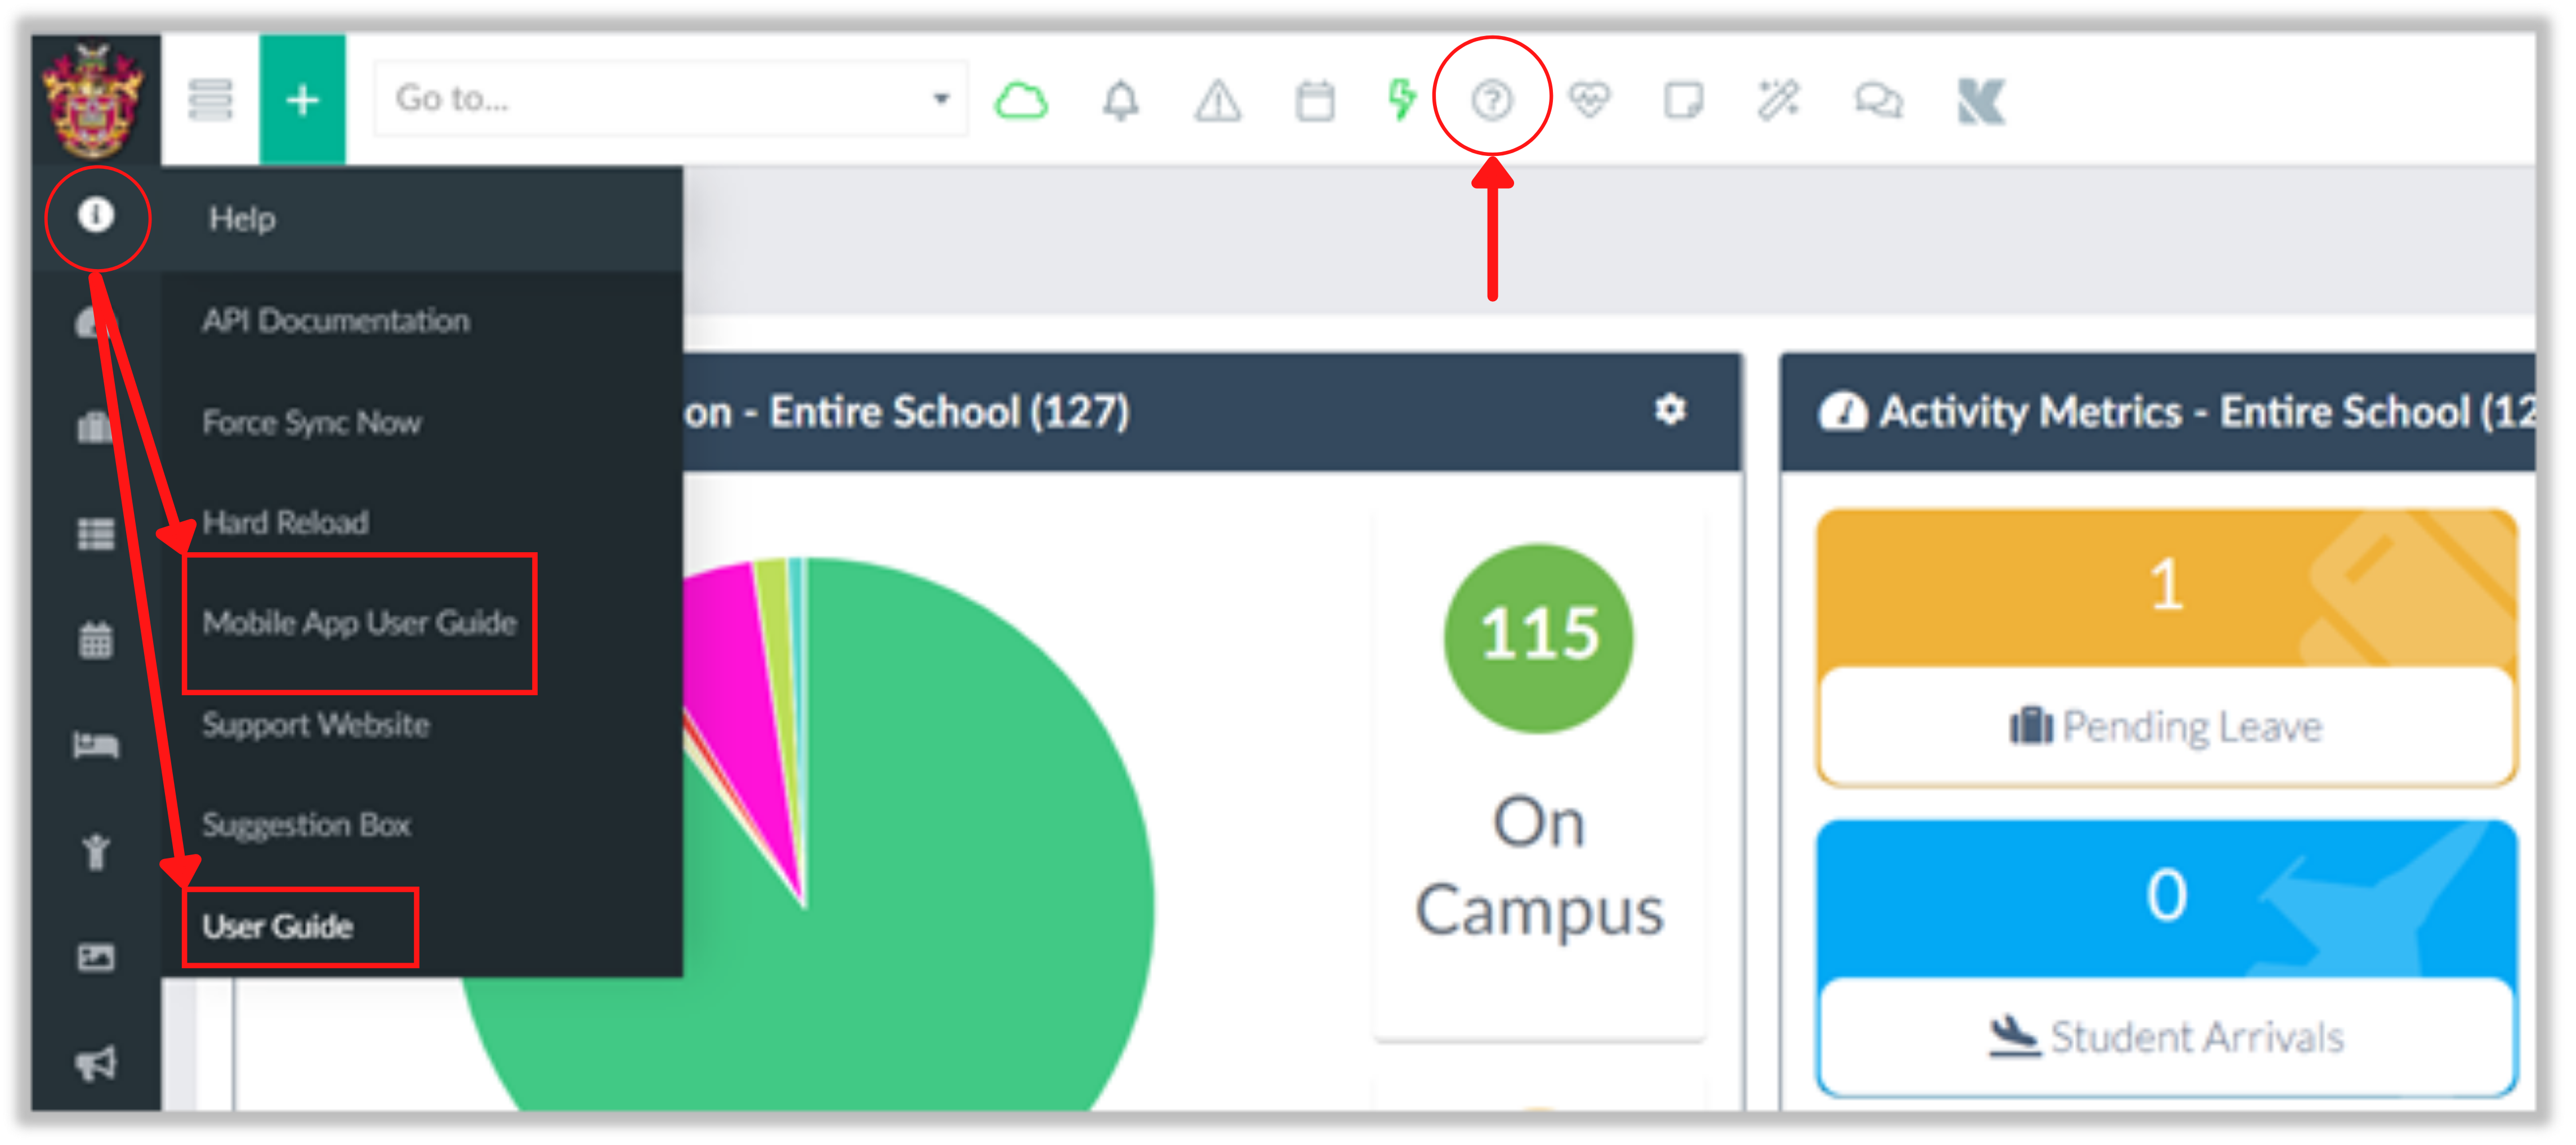The height and width of the screenshot is (1145, 2576).
Task: Click the magic wand icon
Action: pyautogui.click(x=1779, y=100)
